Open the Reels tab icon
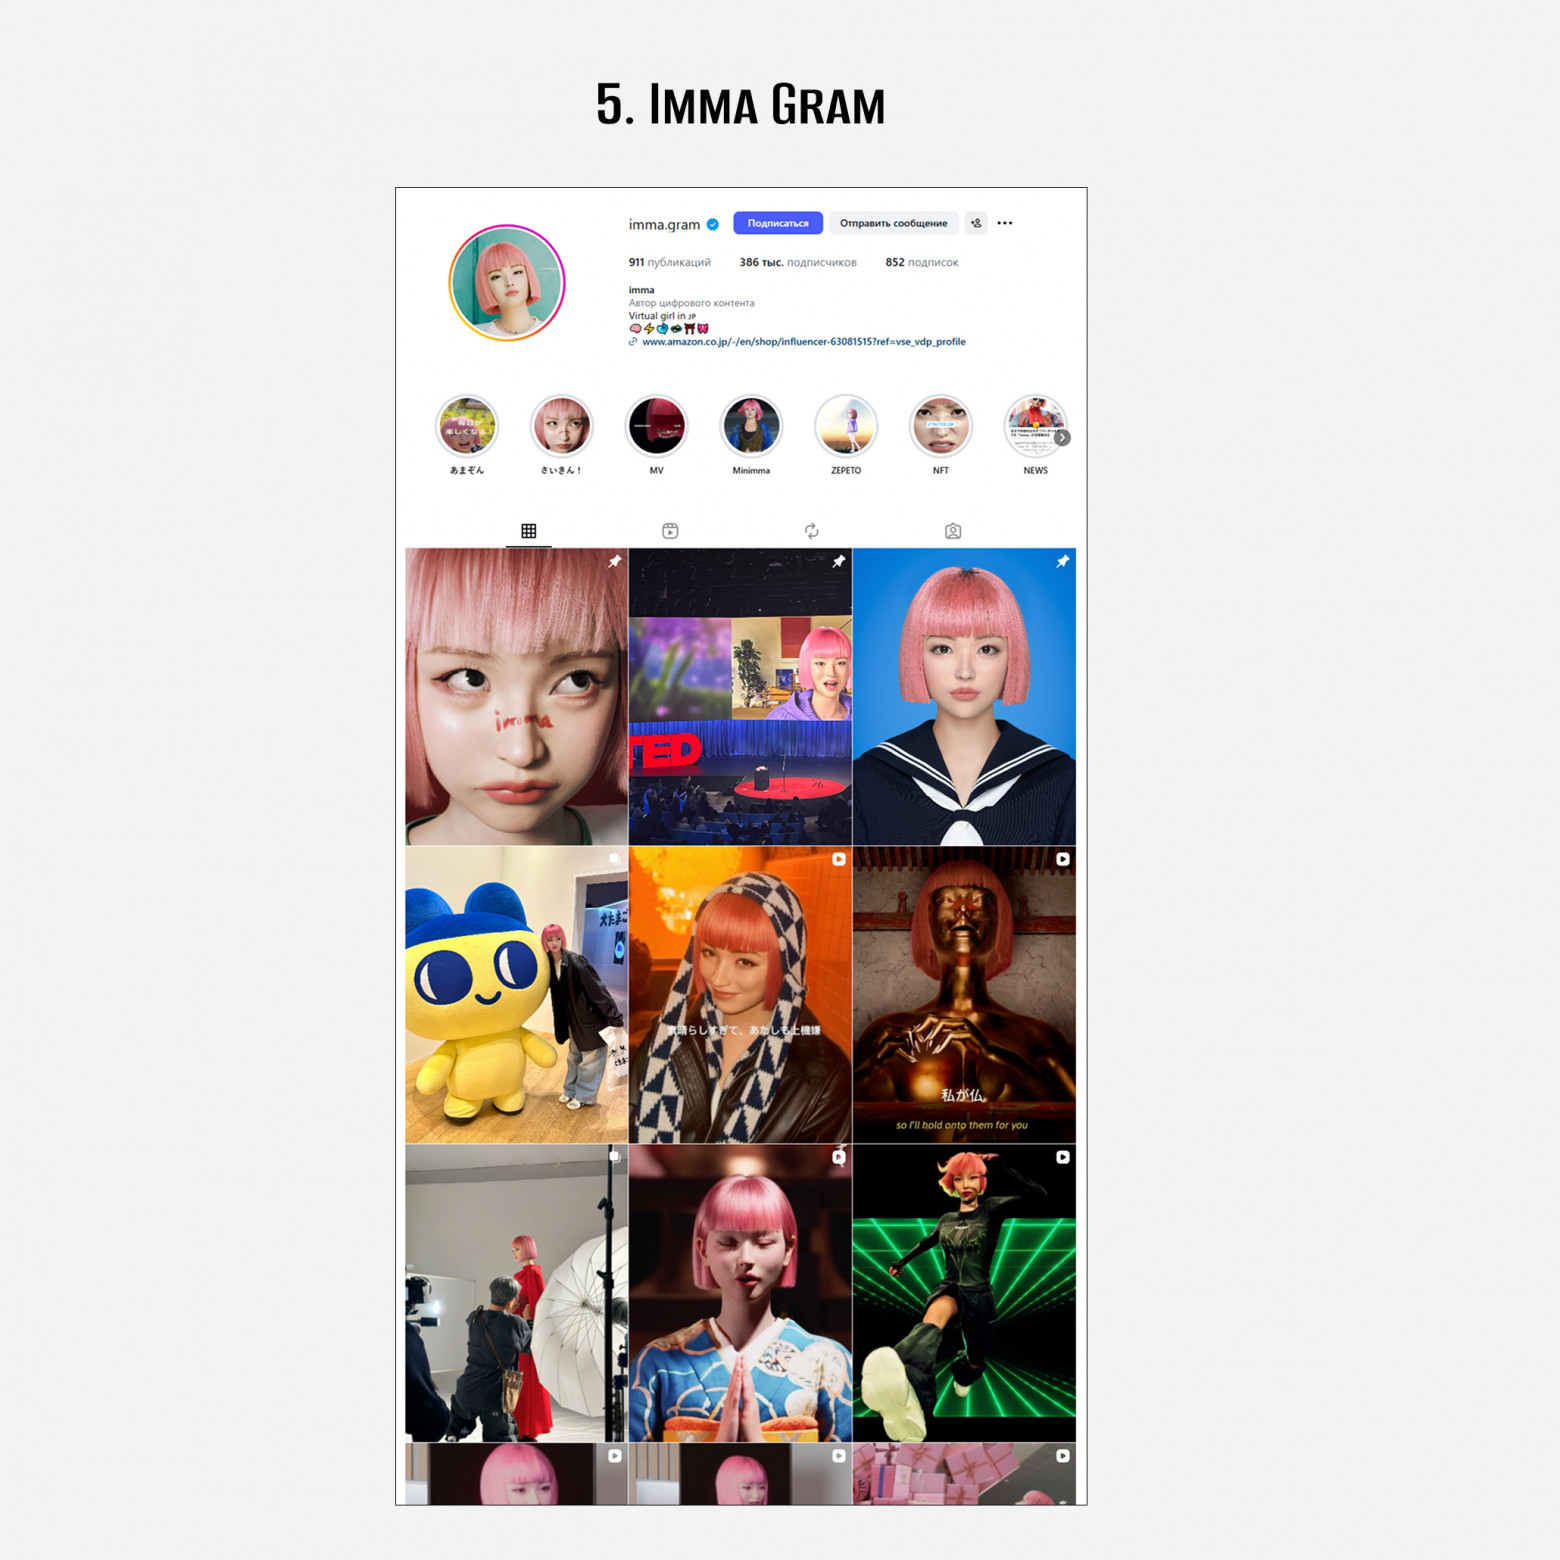This screenshot has height=1560, width=1560. pos(670,531)
